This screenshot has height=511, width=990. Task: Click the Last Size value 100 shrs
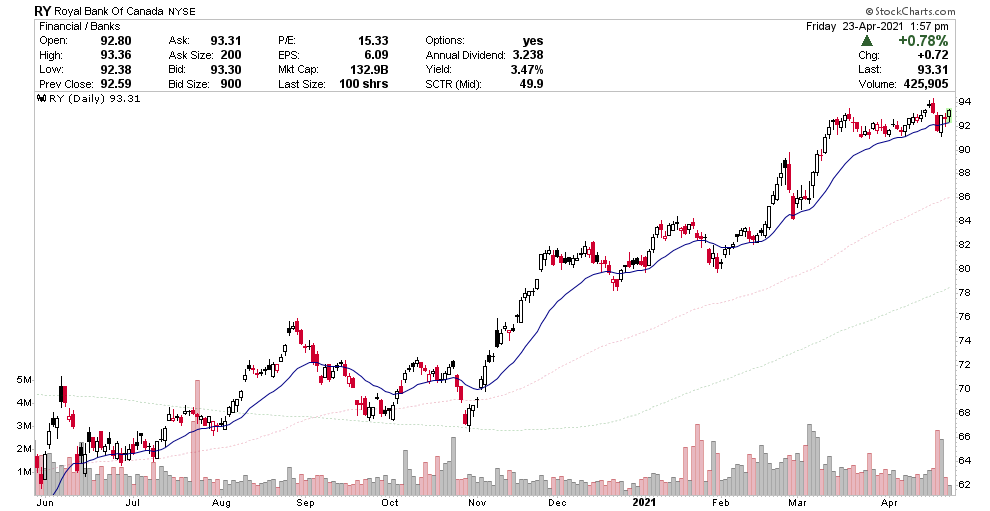click(x=363, y=84)
